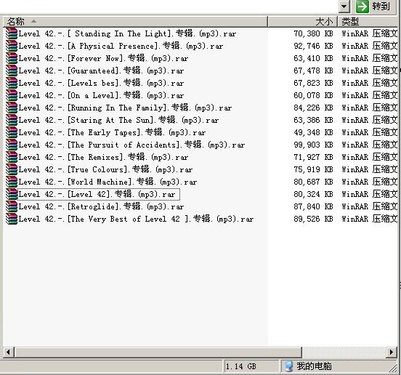Click the green 转到 (Go) arrow button

click(362, 7)
